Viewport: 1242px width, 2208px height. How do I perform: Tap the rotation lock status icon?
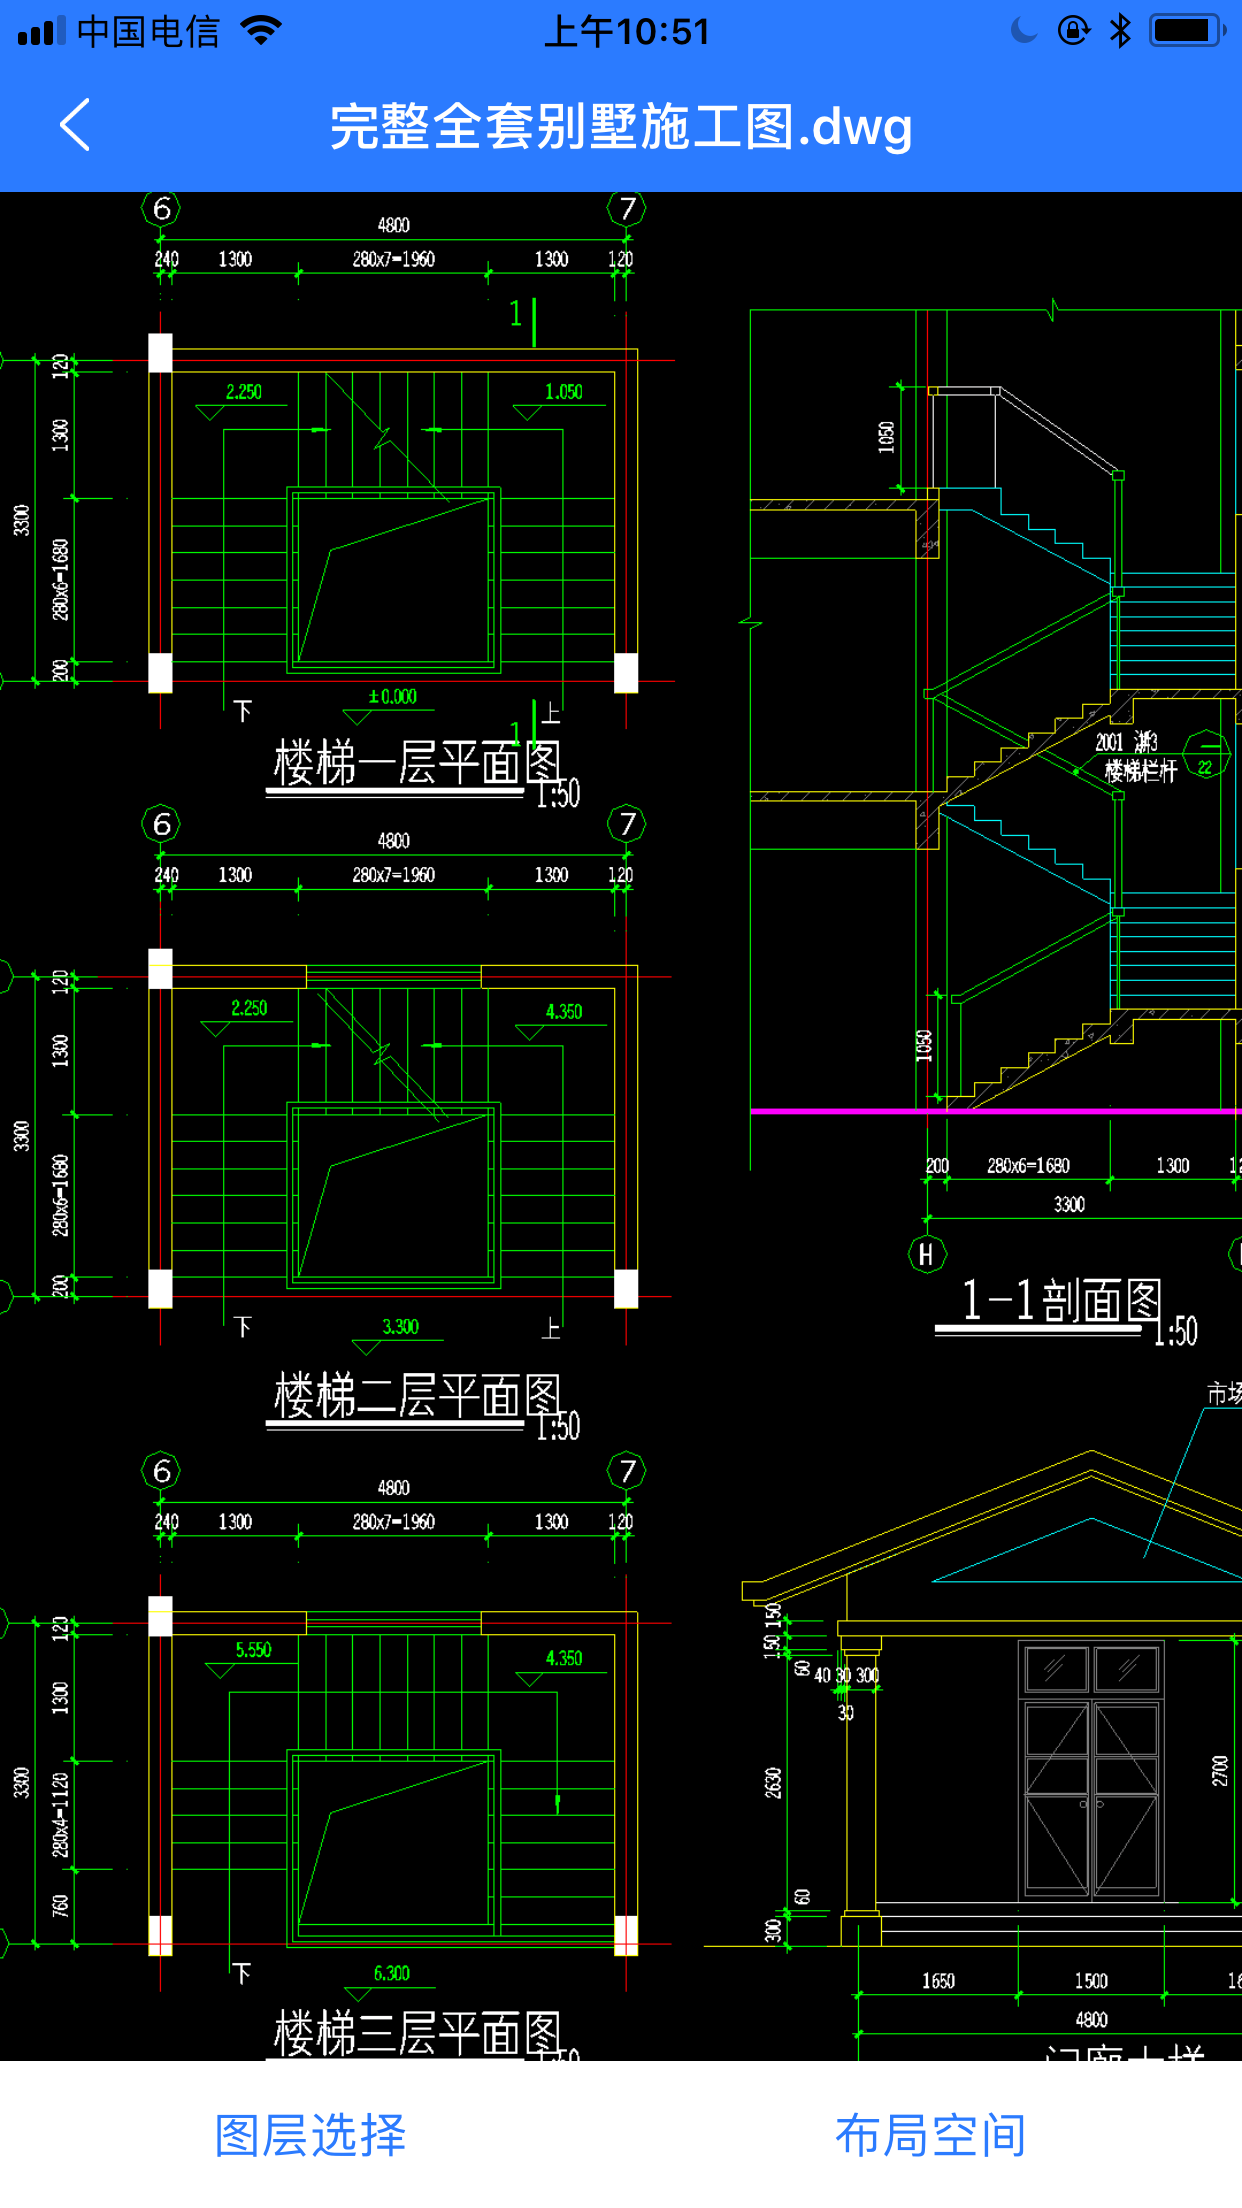point(1073,31)
